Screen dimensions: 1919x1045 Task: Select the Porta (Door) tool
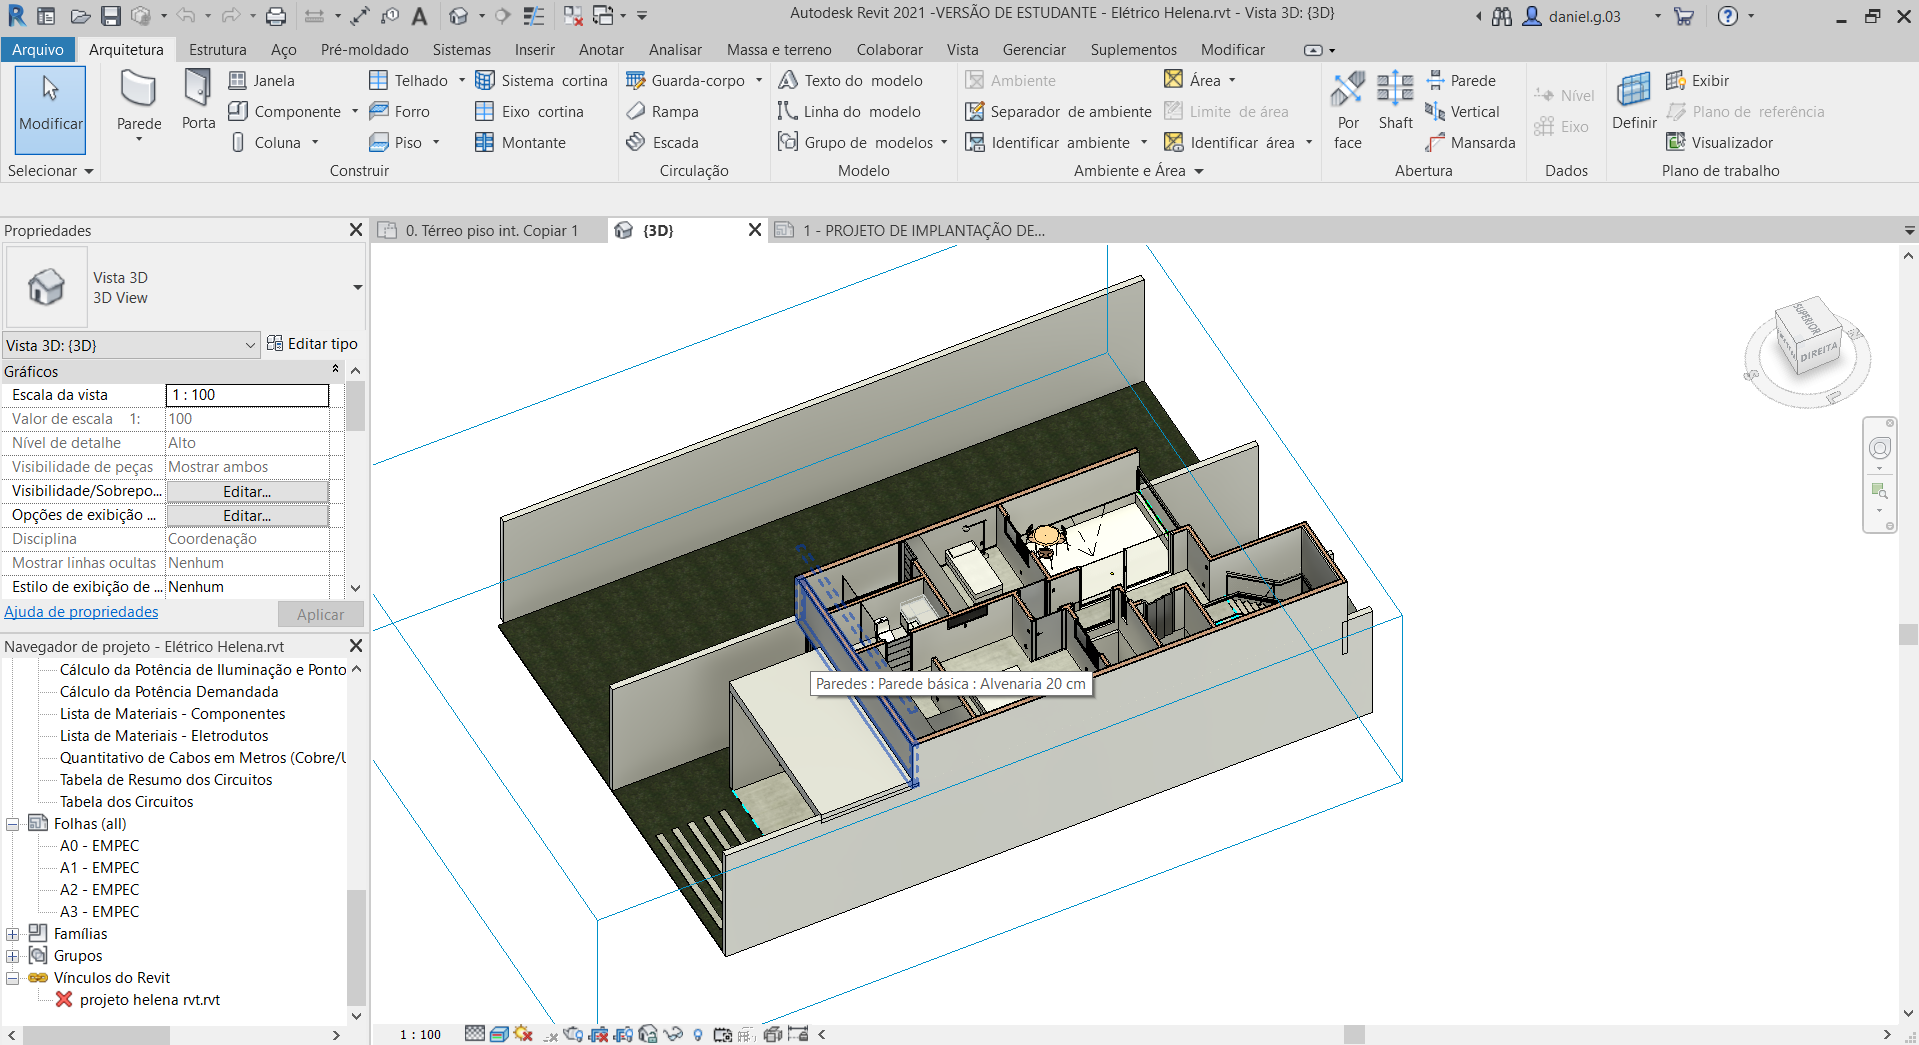point(197,105)
